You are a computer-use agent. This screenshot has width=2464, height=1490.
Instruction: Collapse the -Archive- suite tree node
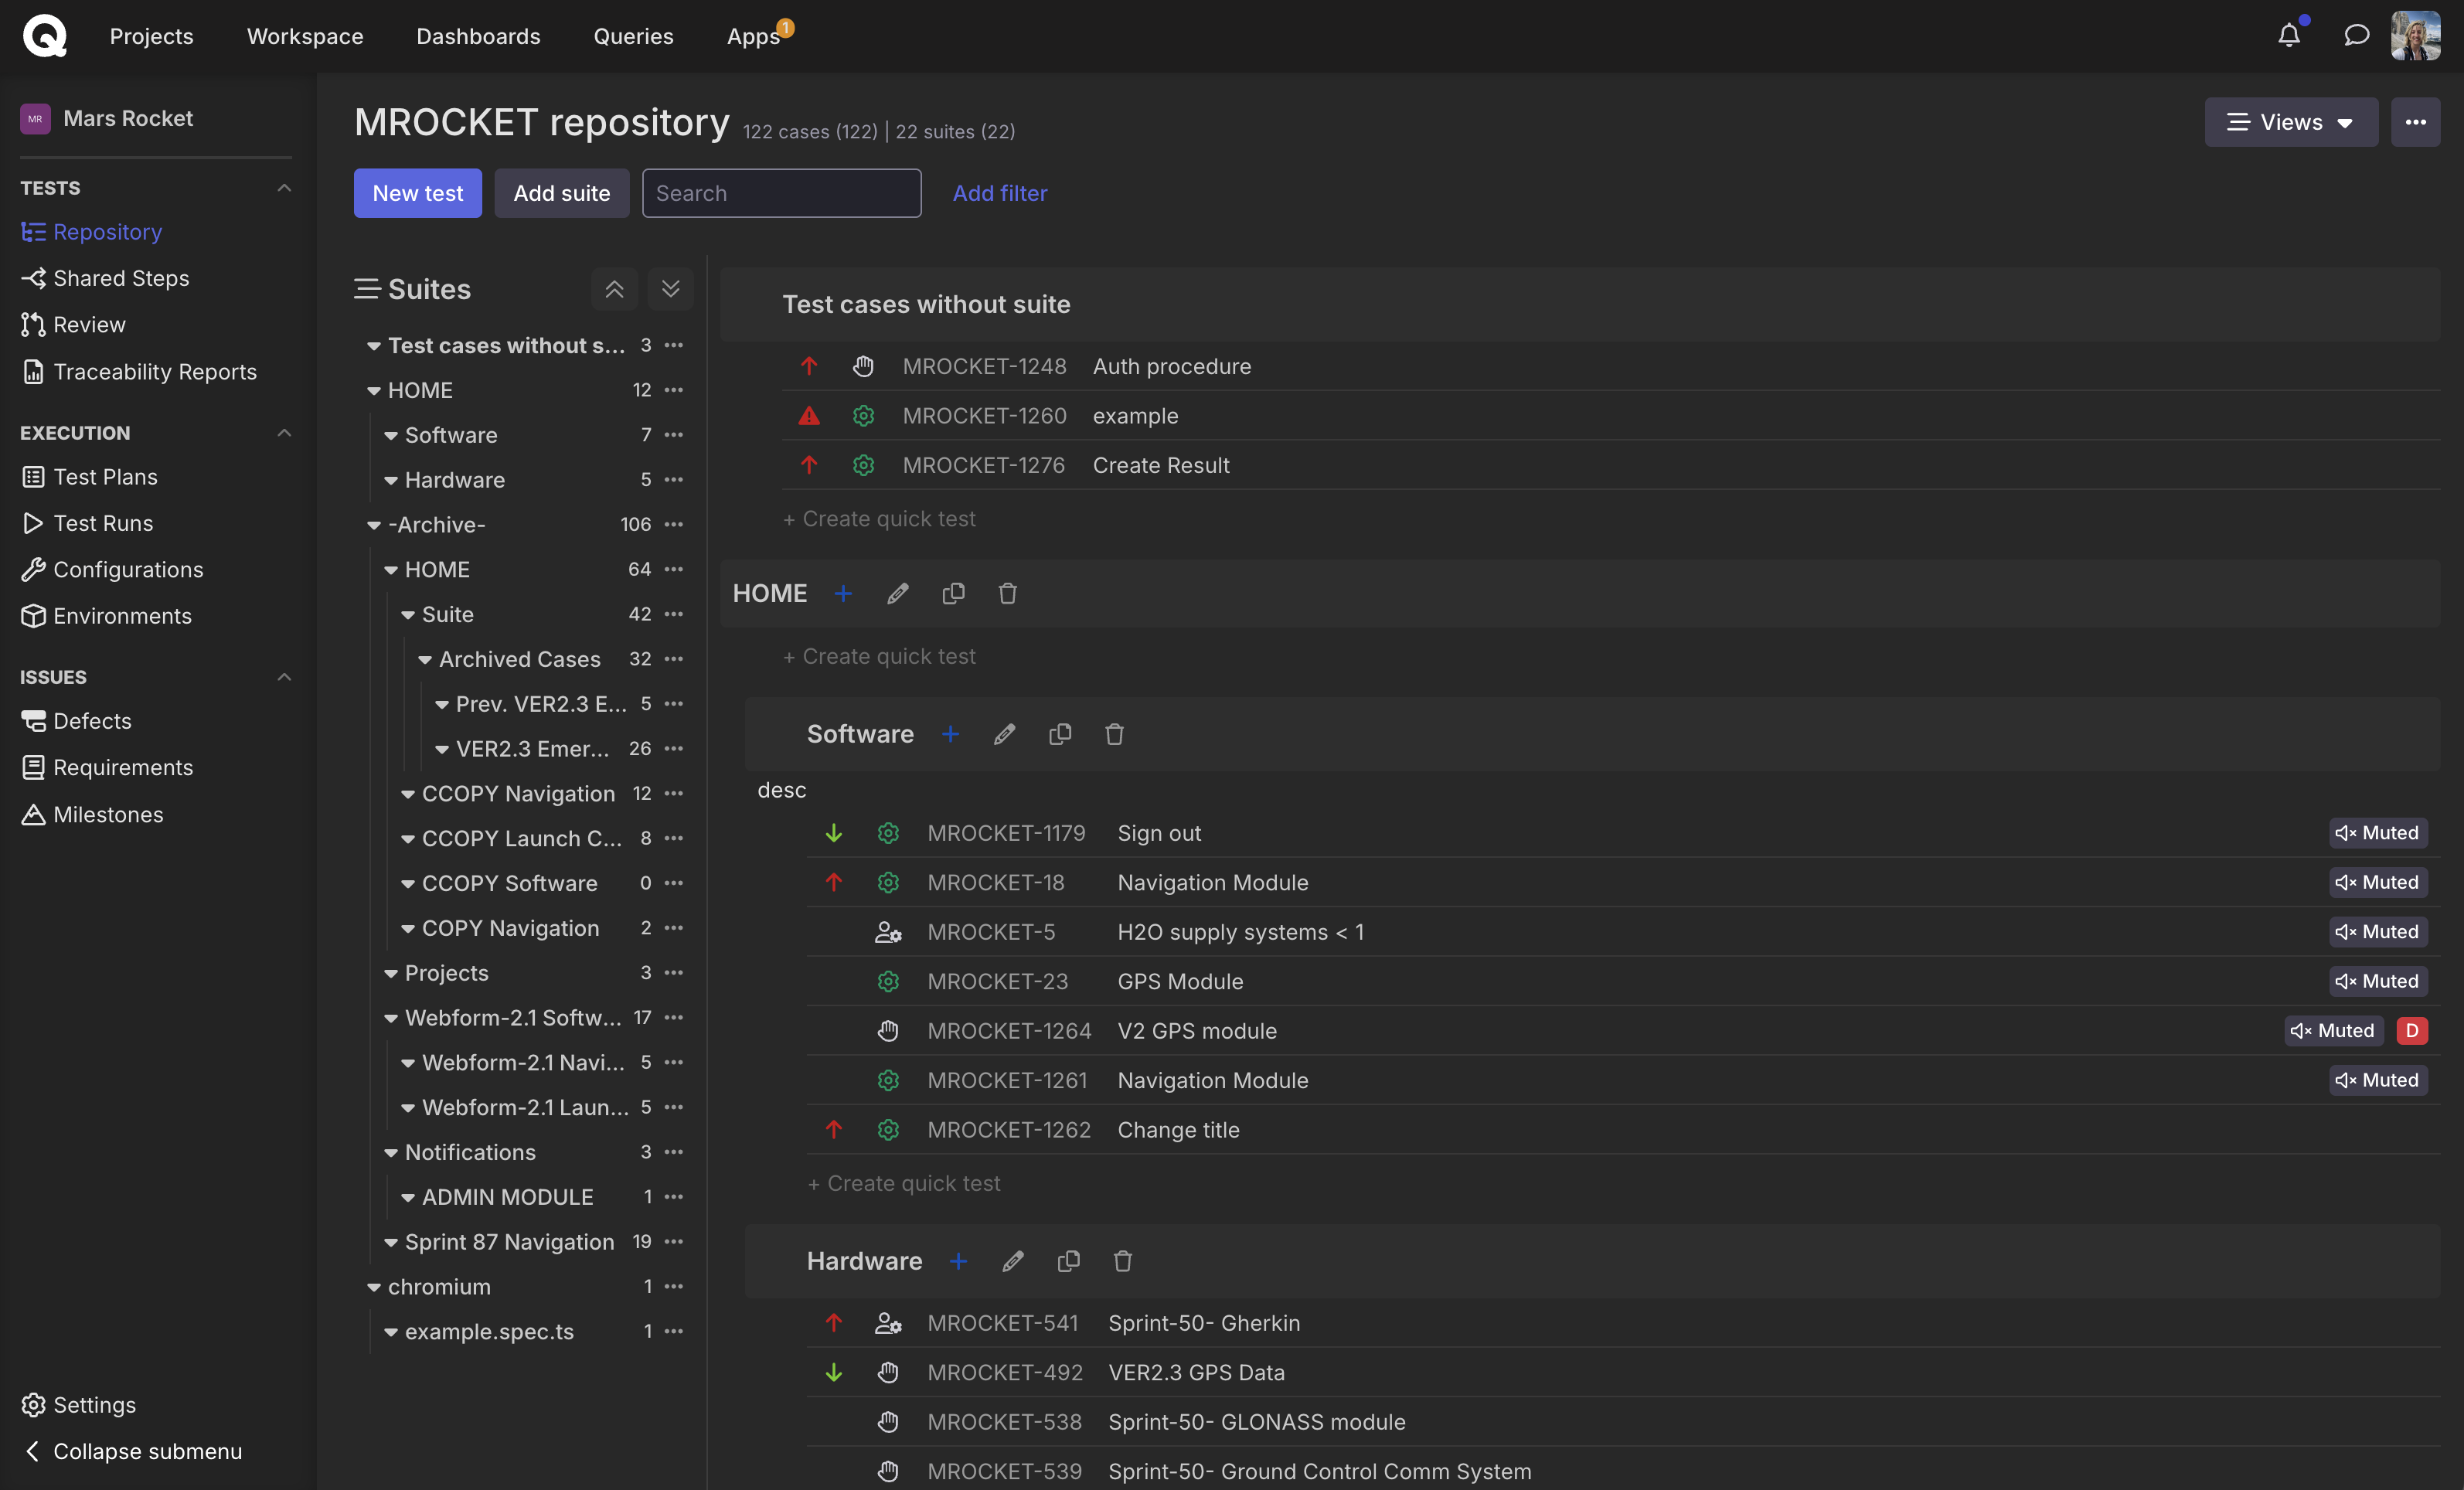(373, 524)
